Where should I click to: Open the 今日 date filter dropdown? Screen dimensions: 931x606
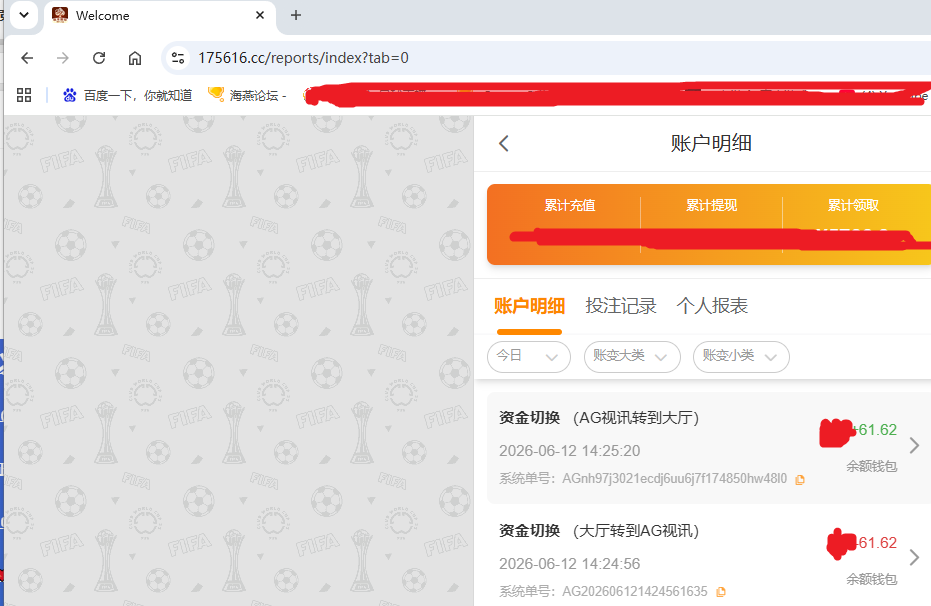[528, 357]
